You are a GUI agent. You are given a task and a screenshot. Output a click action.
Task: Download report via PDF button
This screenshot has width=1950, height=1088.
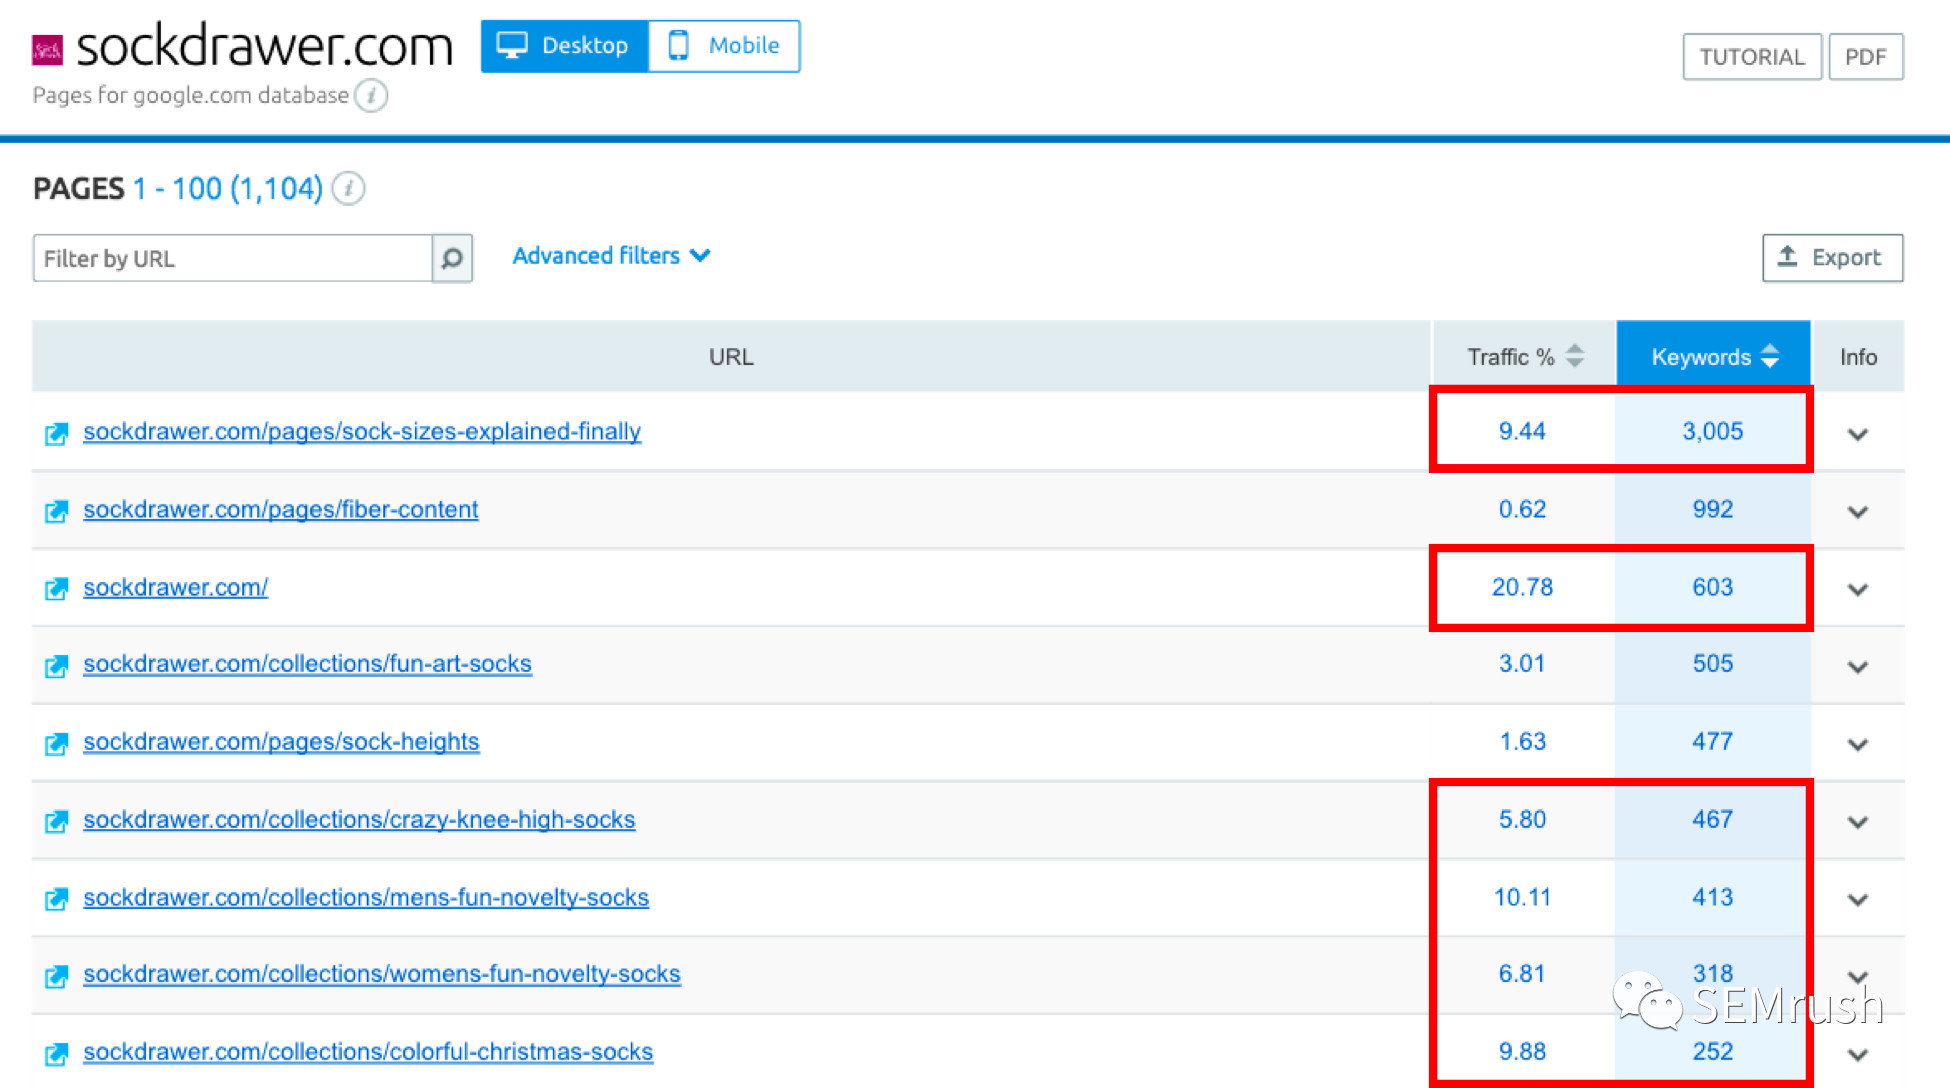1865,57
